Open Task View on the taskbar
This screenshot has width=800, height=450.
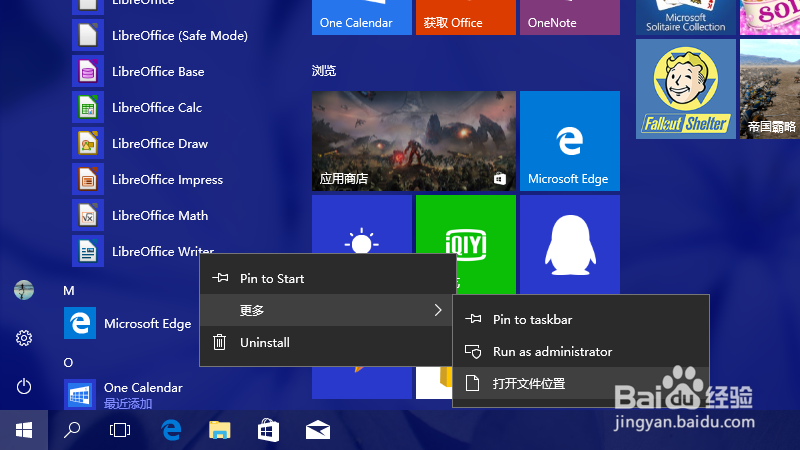tap(120, 430)
